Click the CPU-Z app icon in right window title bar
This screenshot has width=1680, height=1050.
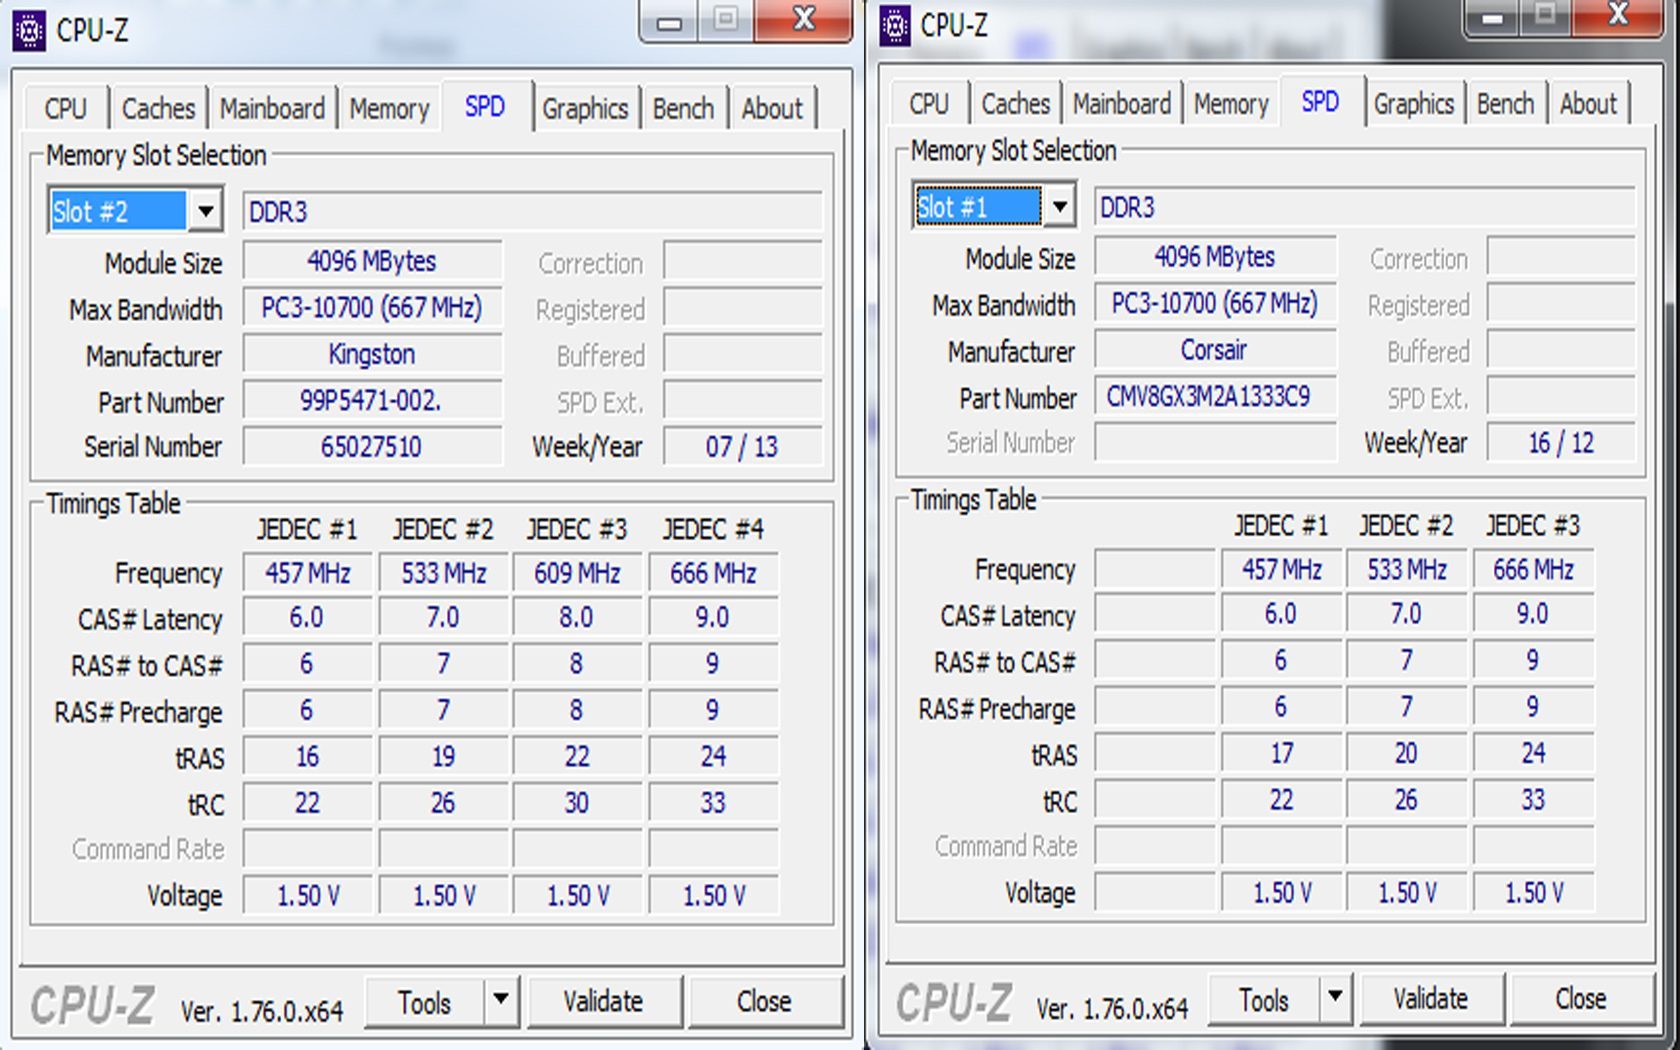[895, 27]
